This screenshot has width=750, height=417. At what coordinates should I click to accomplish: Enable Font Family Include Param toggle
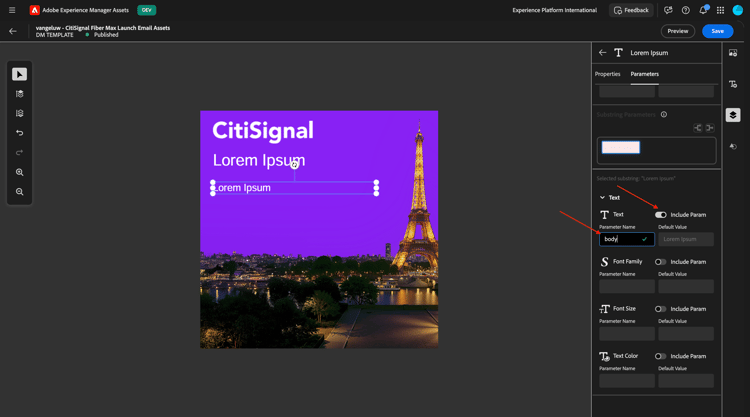point(661,262)
